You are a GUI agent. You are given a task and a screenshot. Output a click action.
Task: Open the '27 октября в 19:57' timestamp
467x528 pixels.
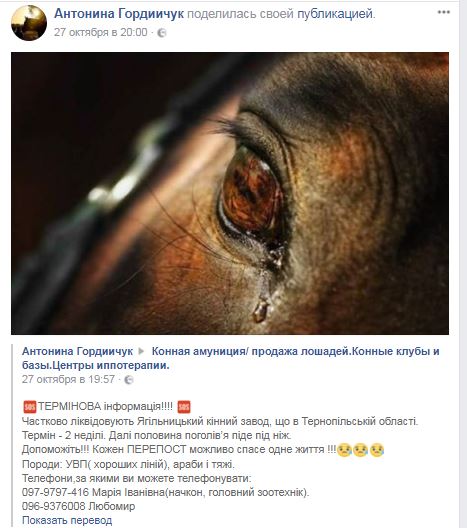68,380
